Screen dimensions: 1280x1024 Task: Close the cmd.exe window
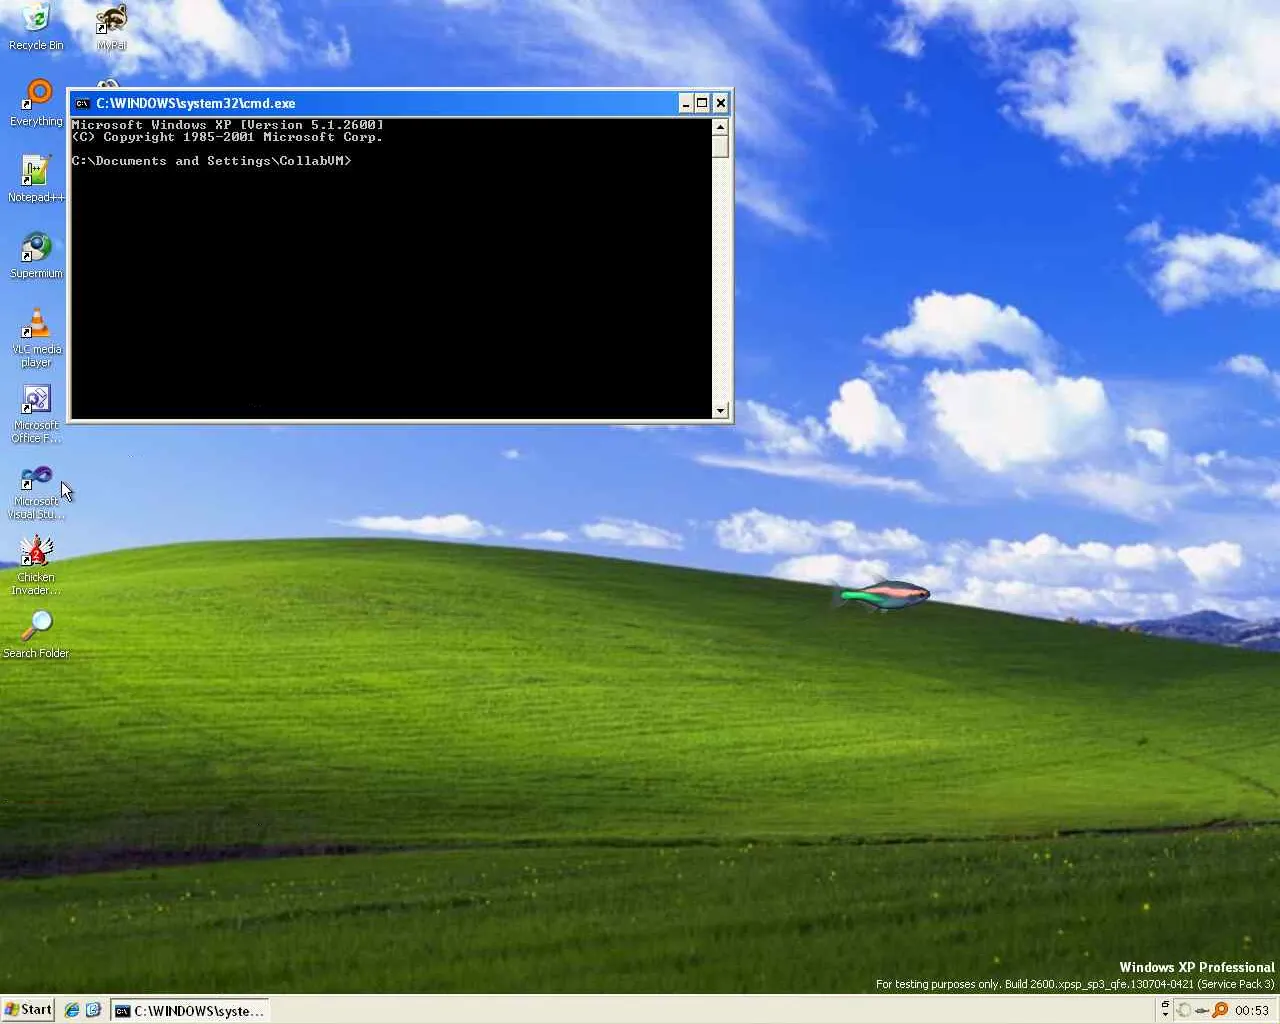pos(720,103)
